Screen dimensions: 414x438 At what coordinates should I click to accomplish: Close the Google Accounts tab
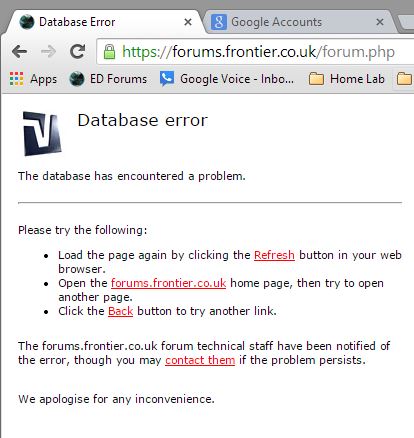(x=380, y=22)
